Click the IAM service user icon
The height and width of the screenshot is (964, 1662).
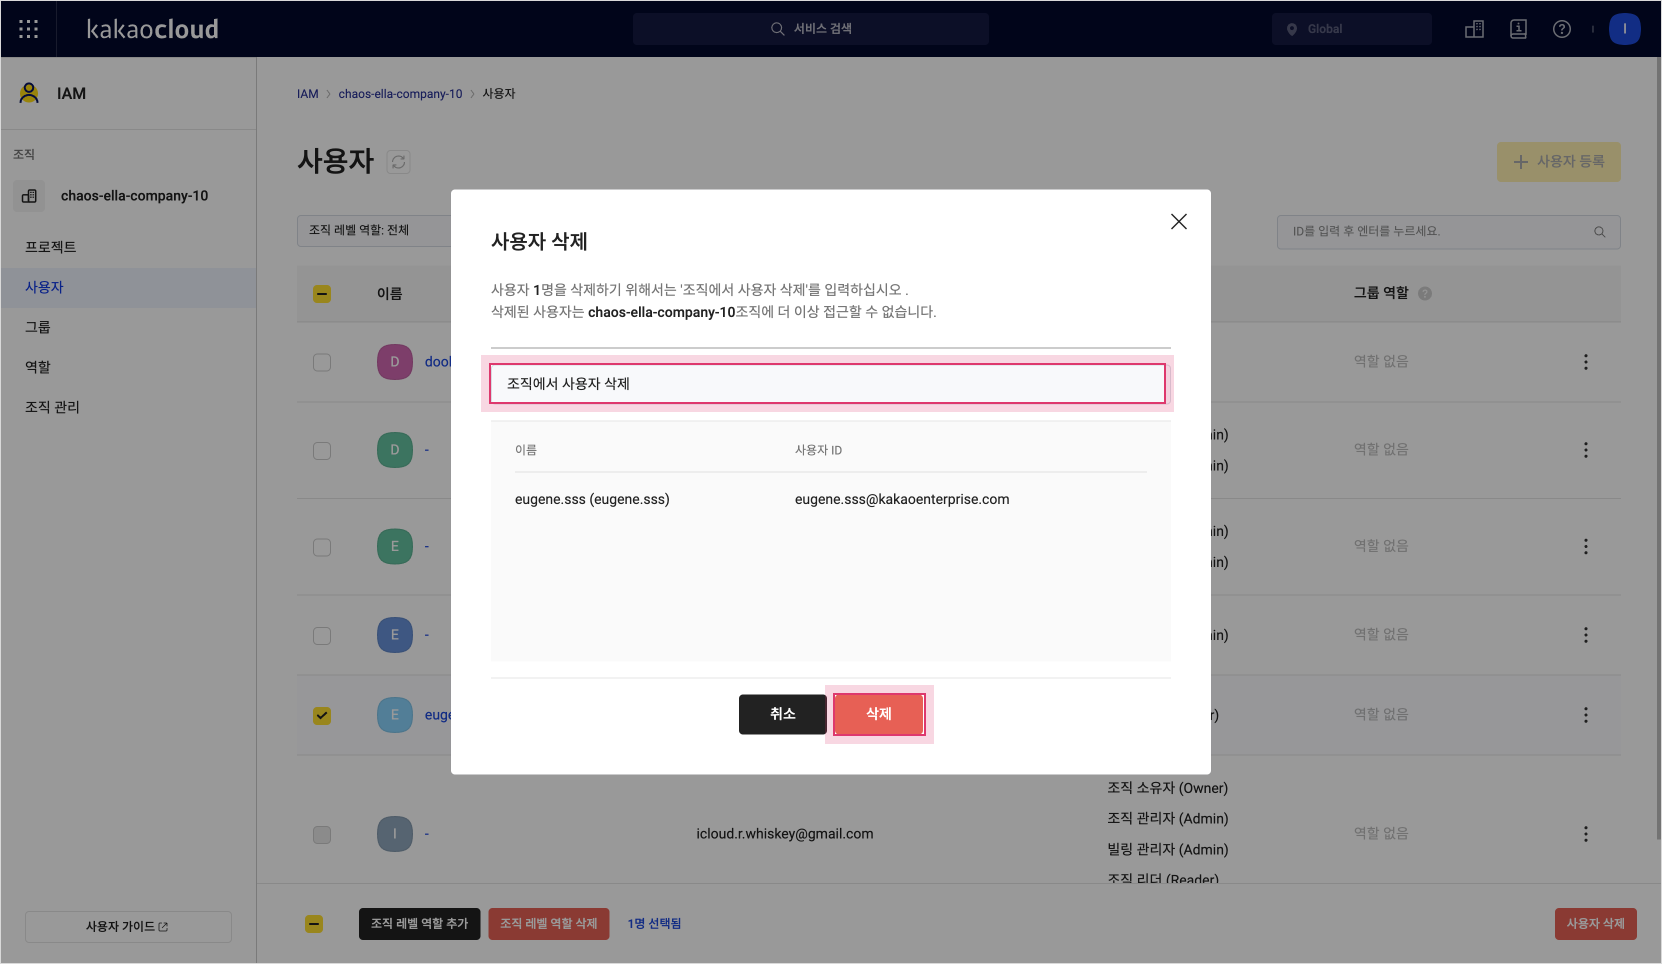(x=29, y=93)
